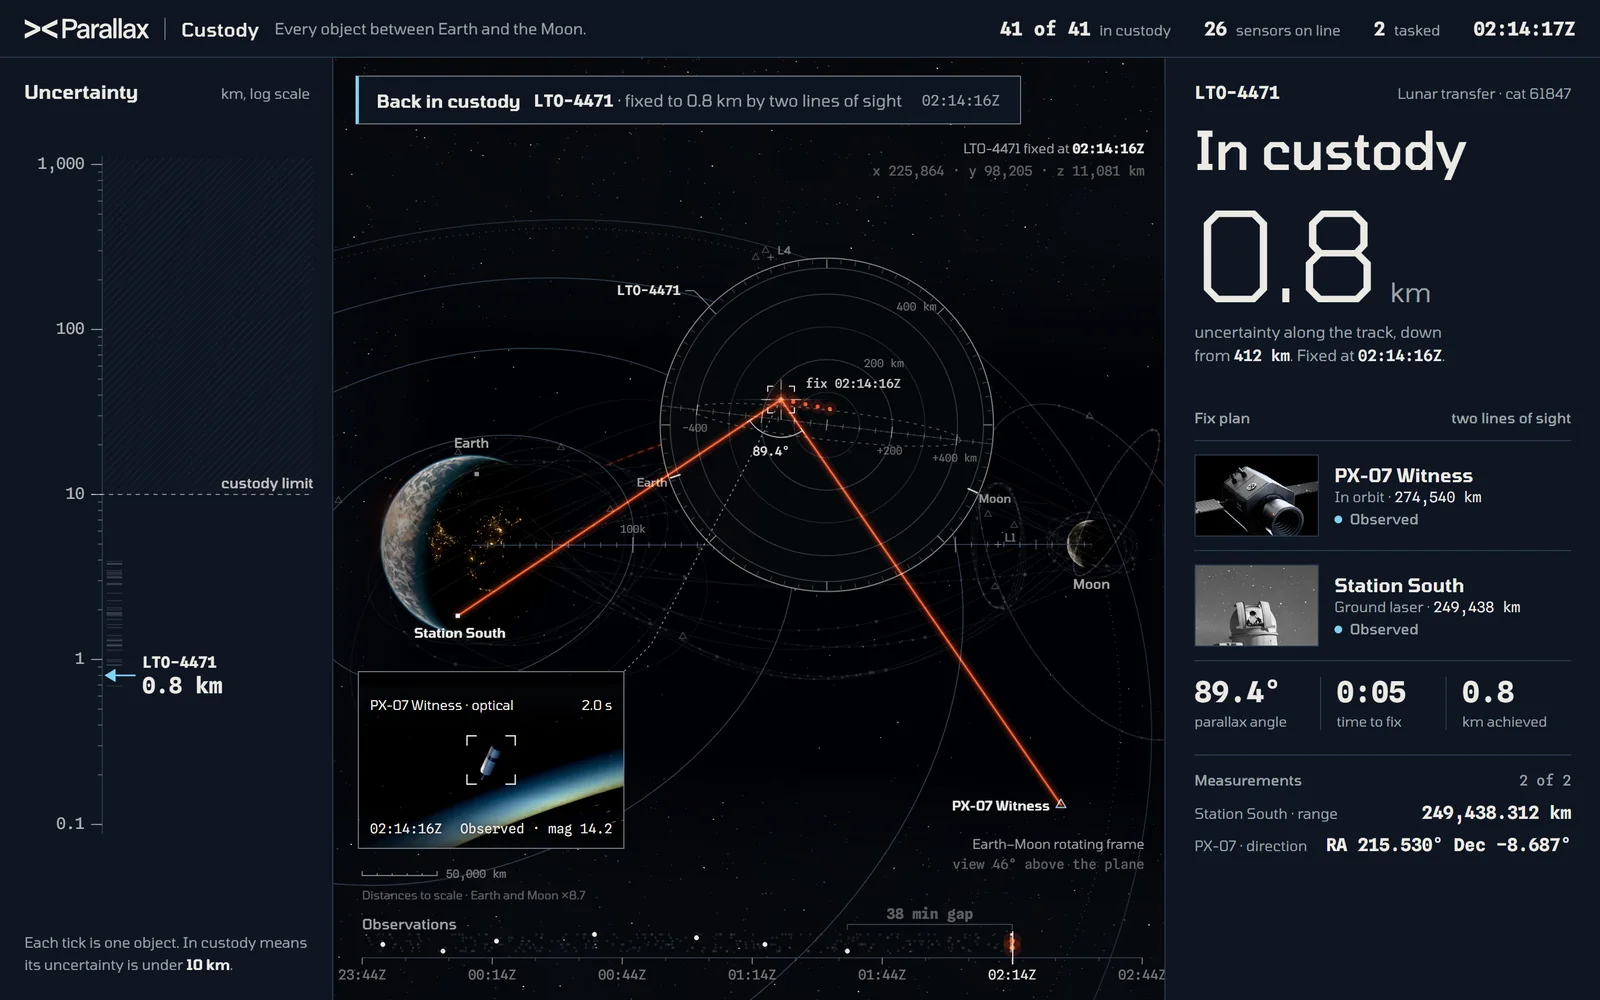
Task: Click the RA 215.530° Dec -8.687° value
Action: pyautogui.click(x=1448, y=845)
